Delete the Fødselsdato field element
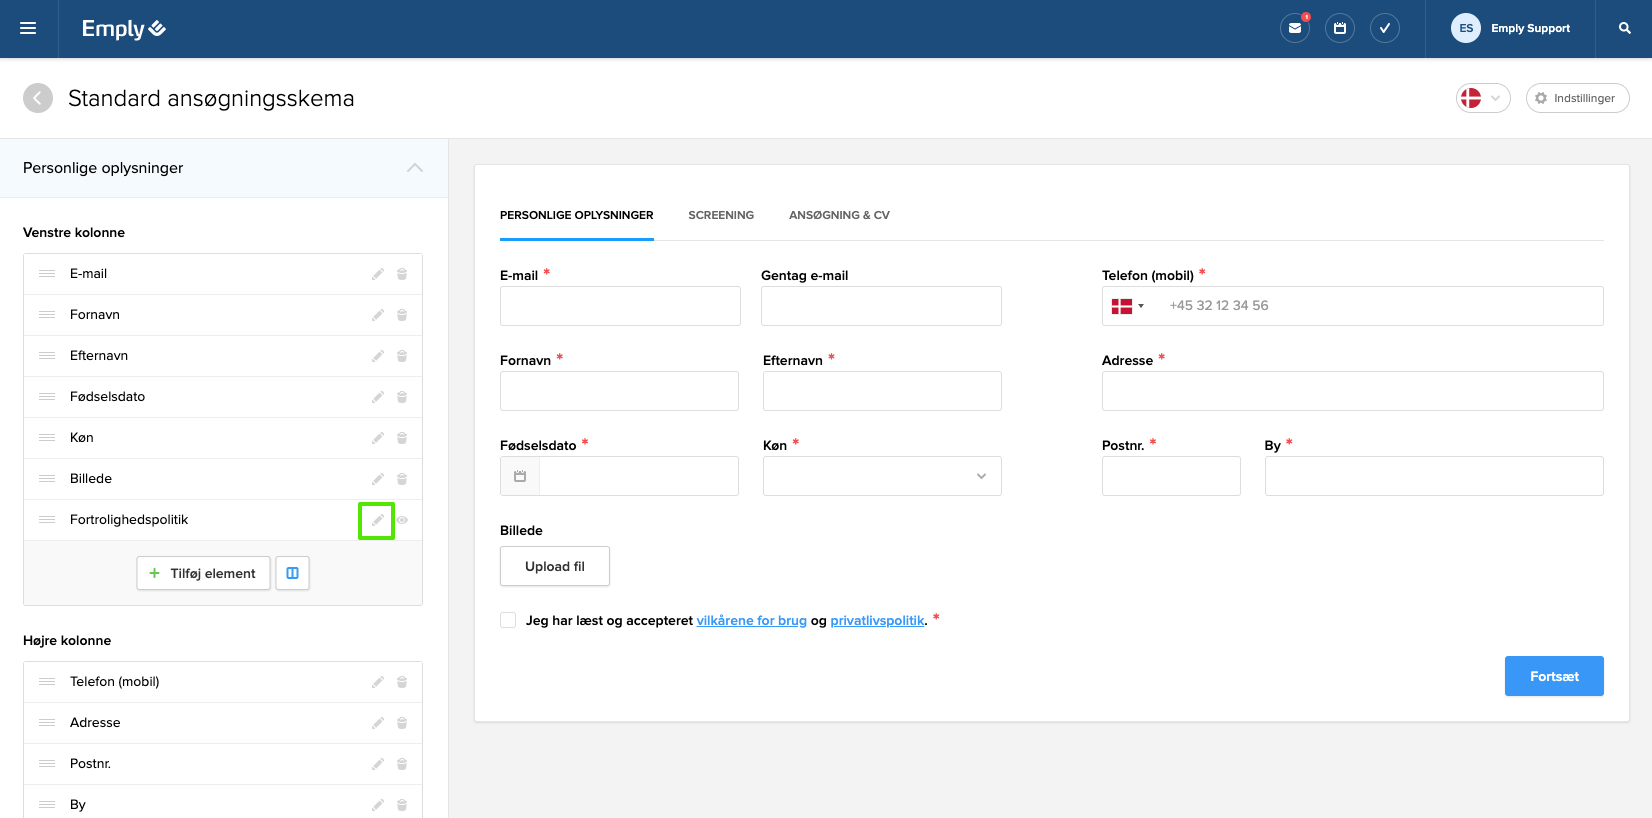The width and height of the screenshot is (1652, 818). [x=402, y=397]
